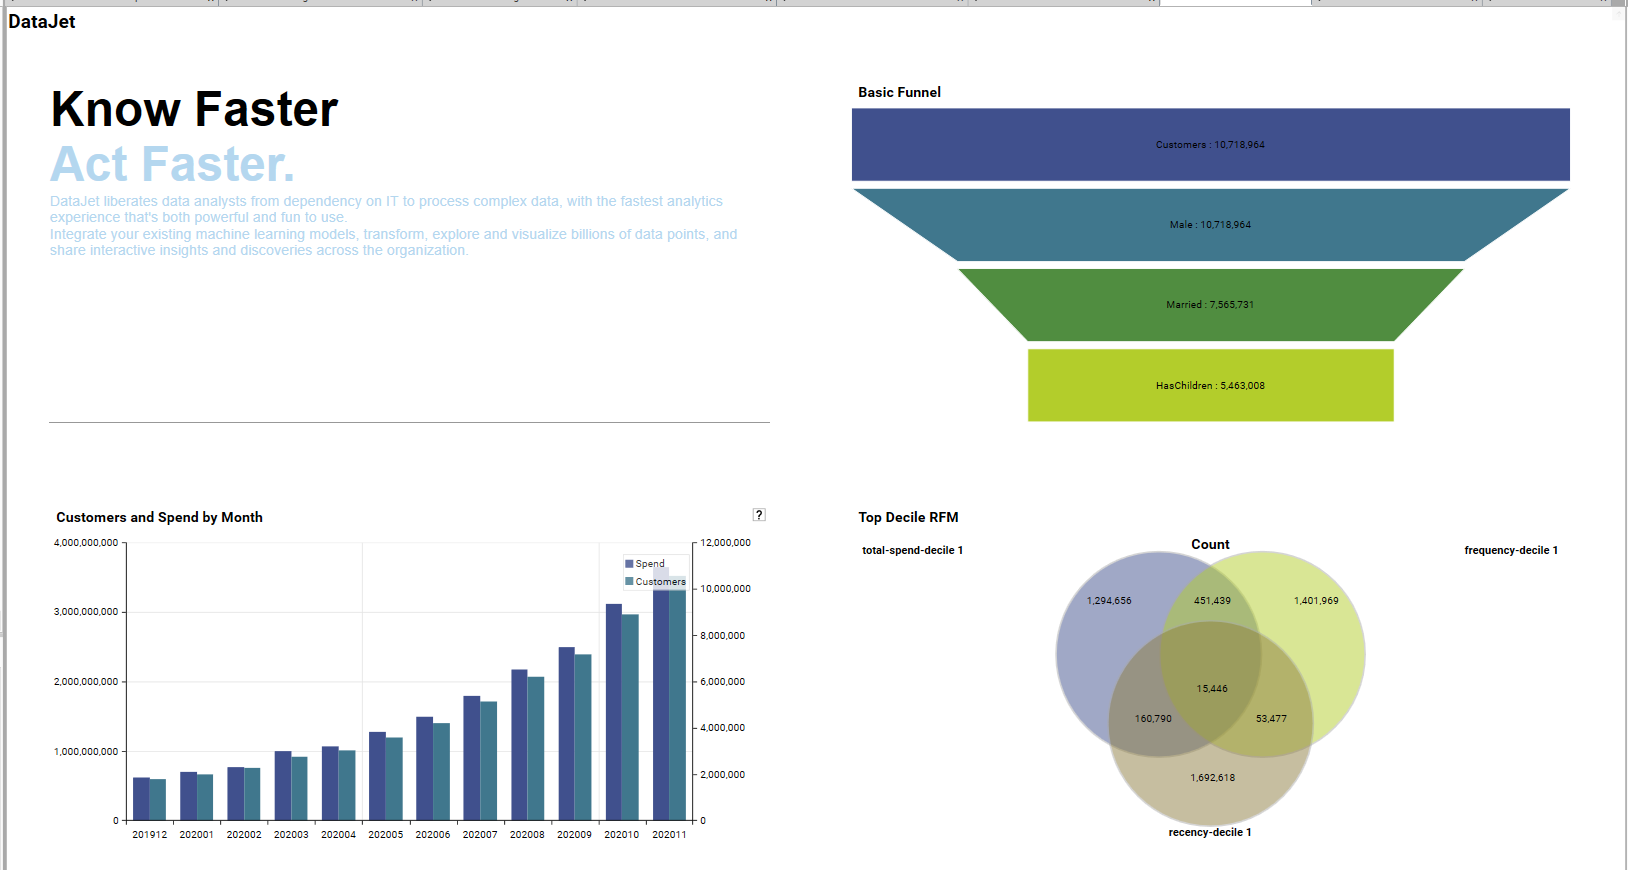Click the Spend bar for 202007
The width and height of the screenshot is (1628, 870).
point(472,758)
